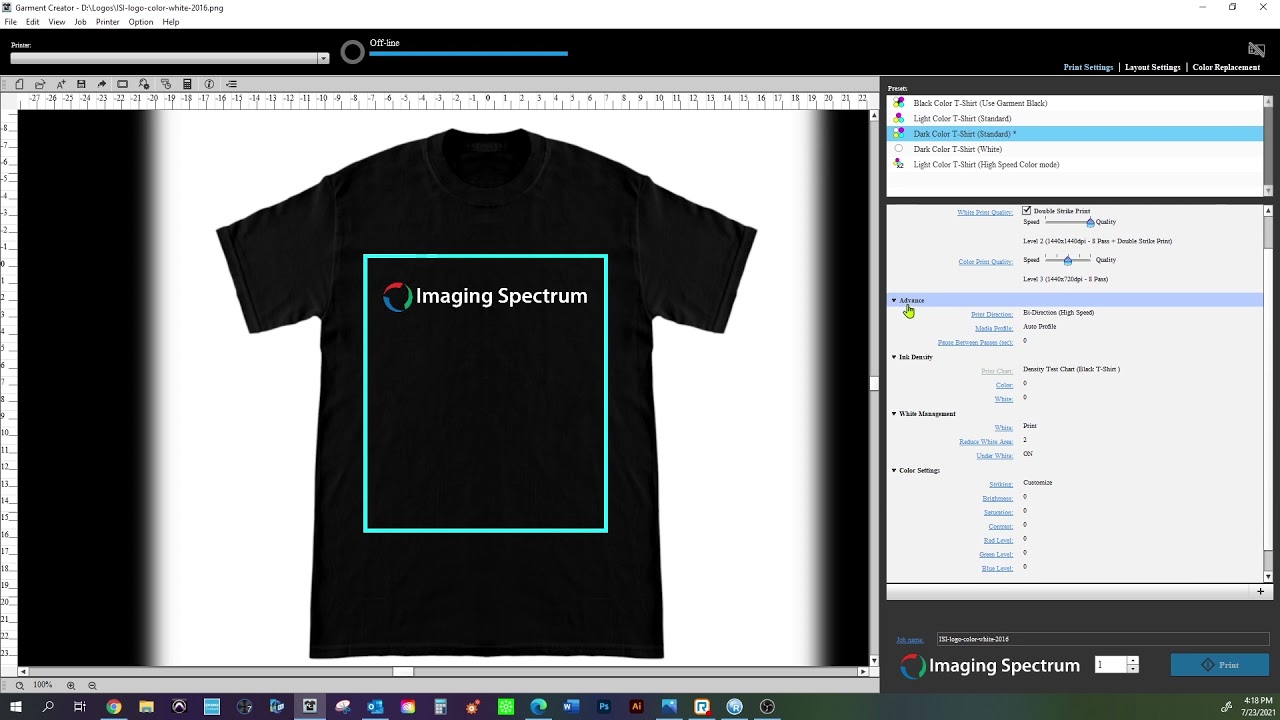Open the taskbar Calculator app

coord(440,706)
